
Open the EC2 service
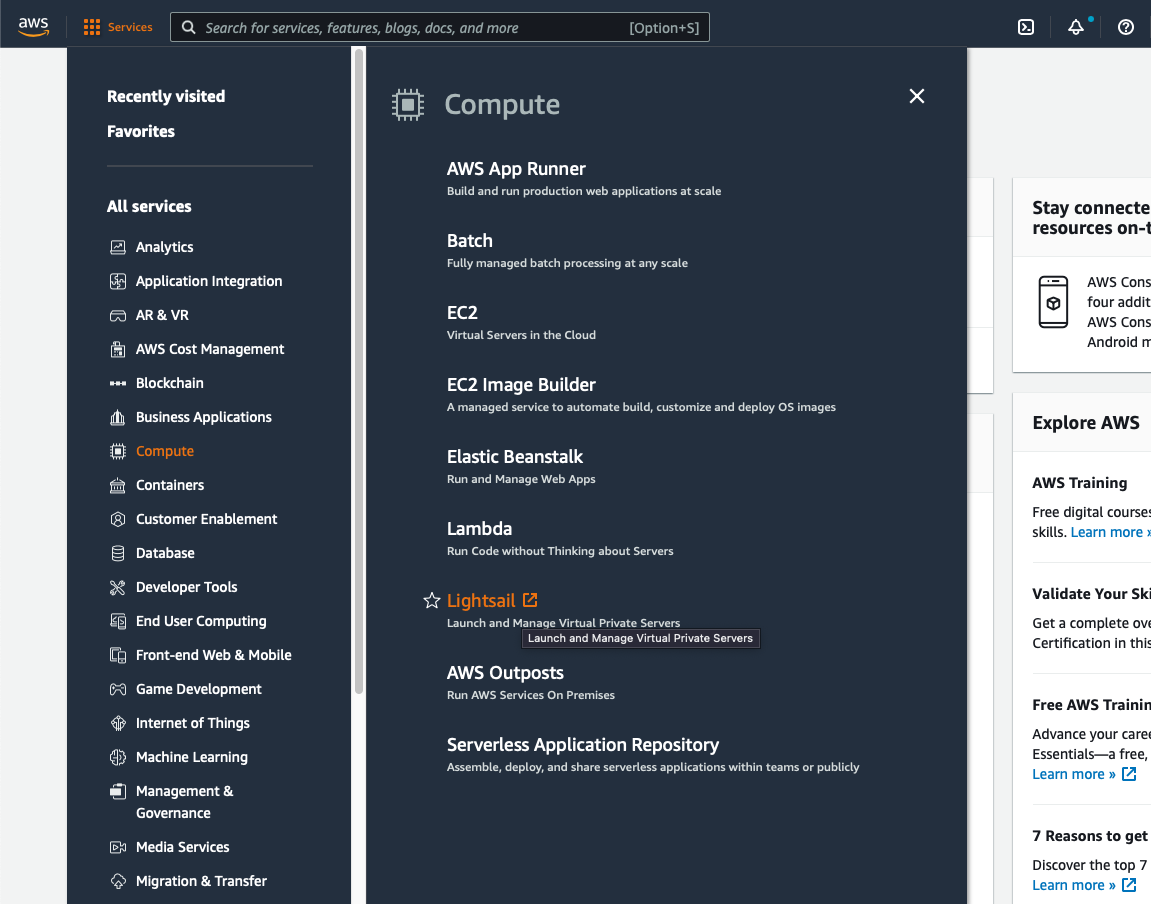click(x=462, y=313)
